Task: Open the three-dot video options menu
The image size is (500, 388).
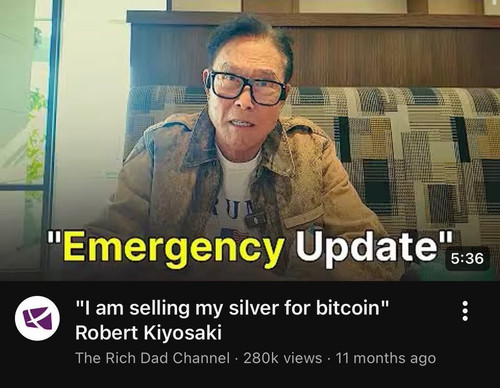Action: click(465, 311)
